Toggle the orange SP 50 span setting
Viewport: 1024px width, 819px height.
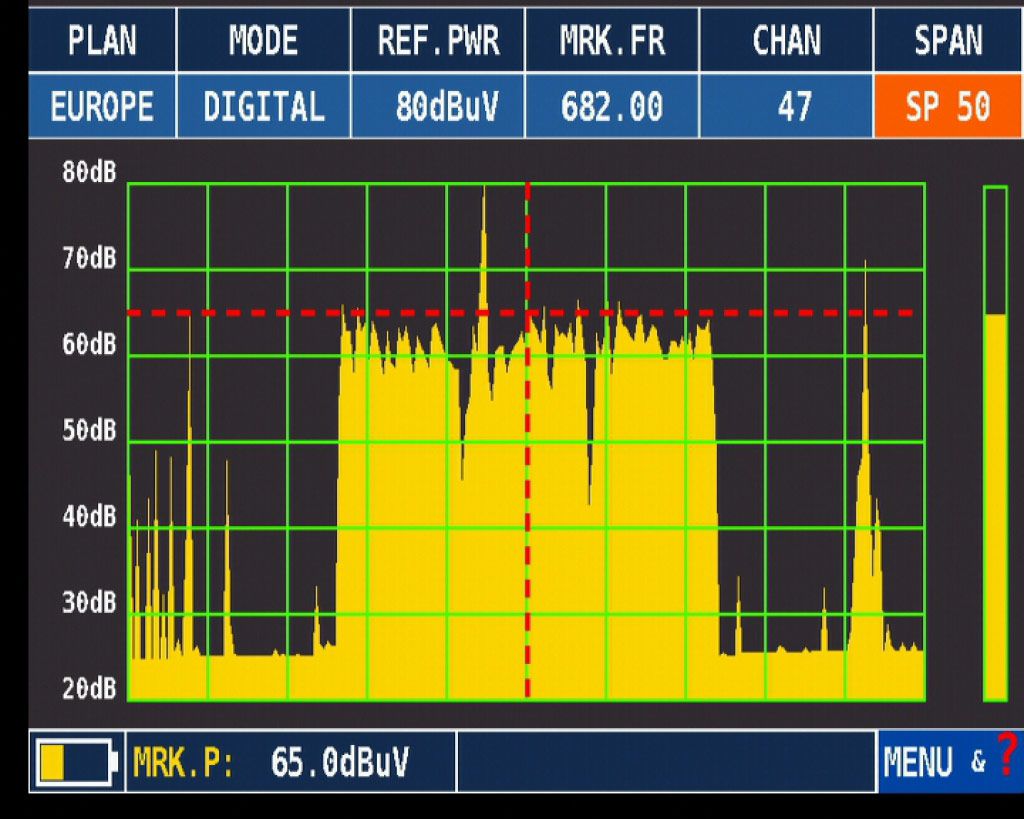[x=947, y=106]
